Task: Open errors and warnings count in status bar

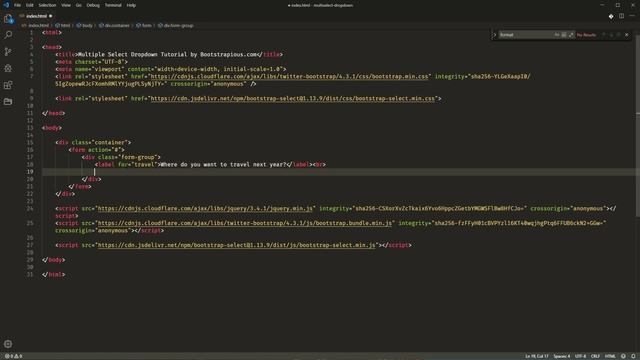Action: 13,356
